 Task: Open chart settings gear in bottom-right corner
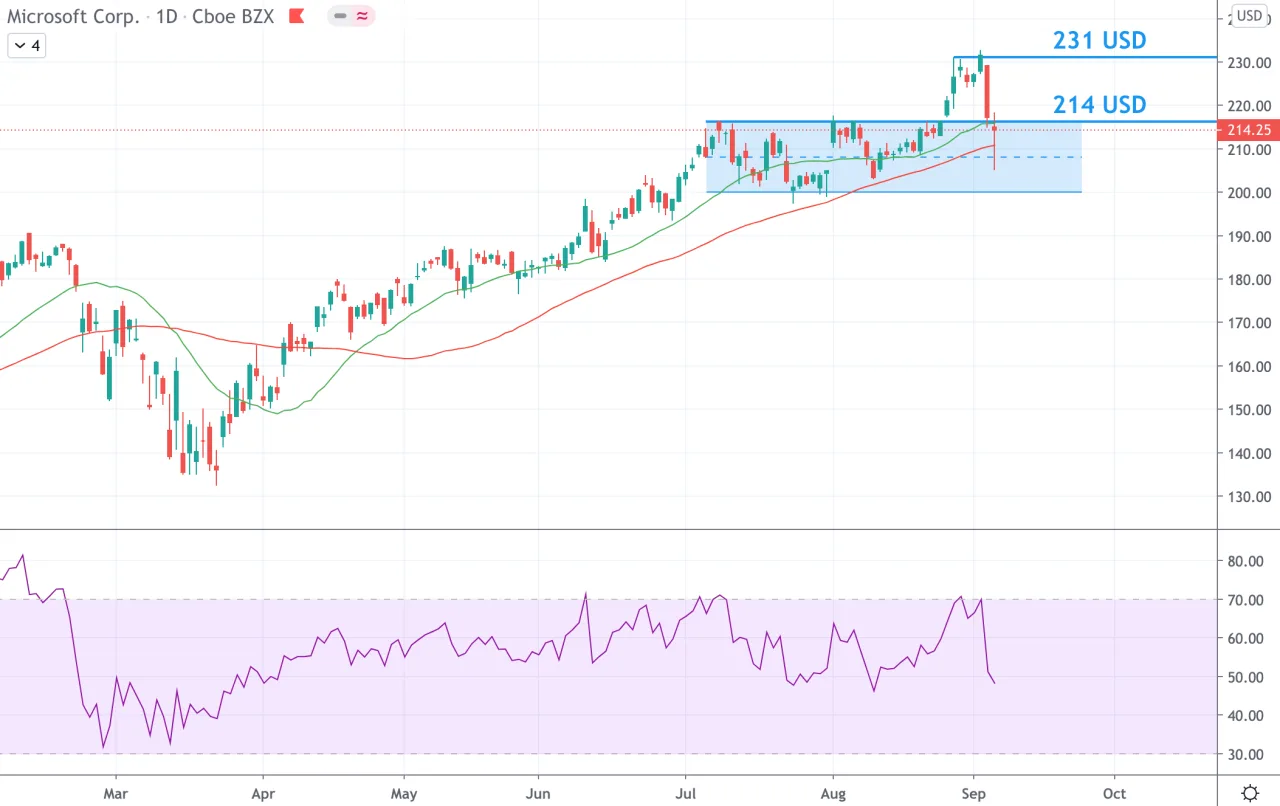[1250, 793]
